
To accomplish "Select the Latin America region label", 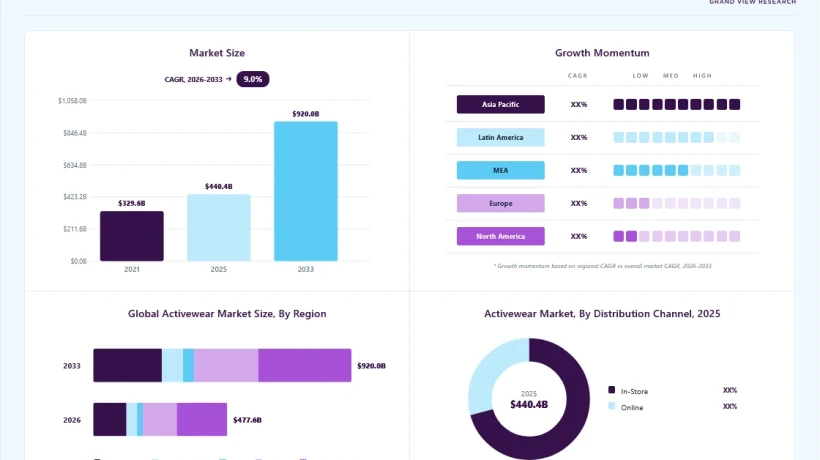I will click(500, 137).
